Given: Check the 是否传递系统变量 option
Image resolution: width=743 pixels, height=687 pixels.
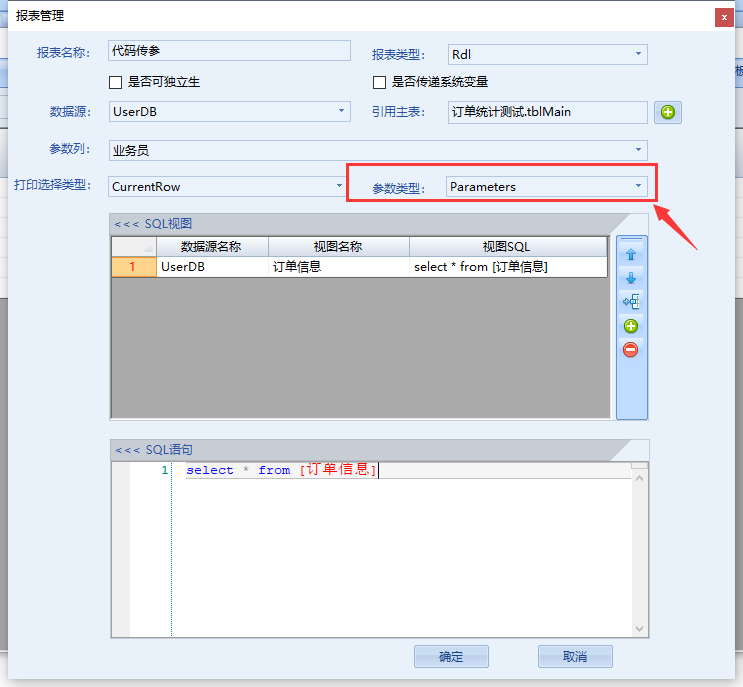Looking at the screenshot, I should 379,82.
